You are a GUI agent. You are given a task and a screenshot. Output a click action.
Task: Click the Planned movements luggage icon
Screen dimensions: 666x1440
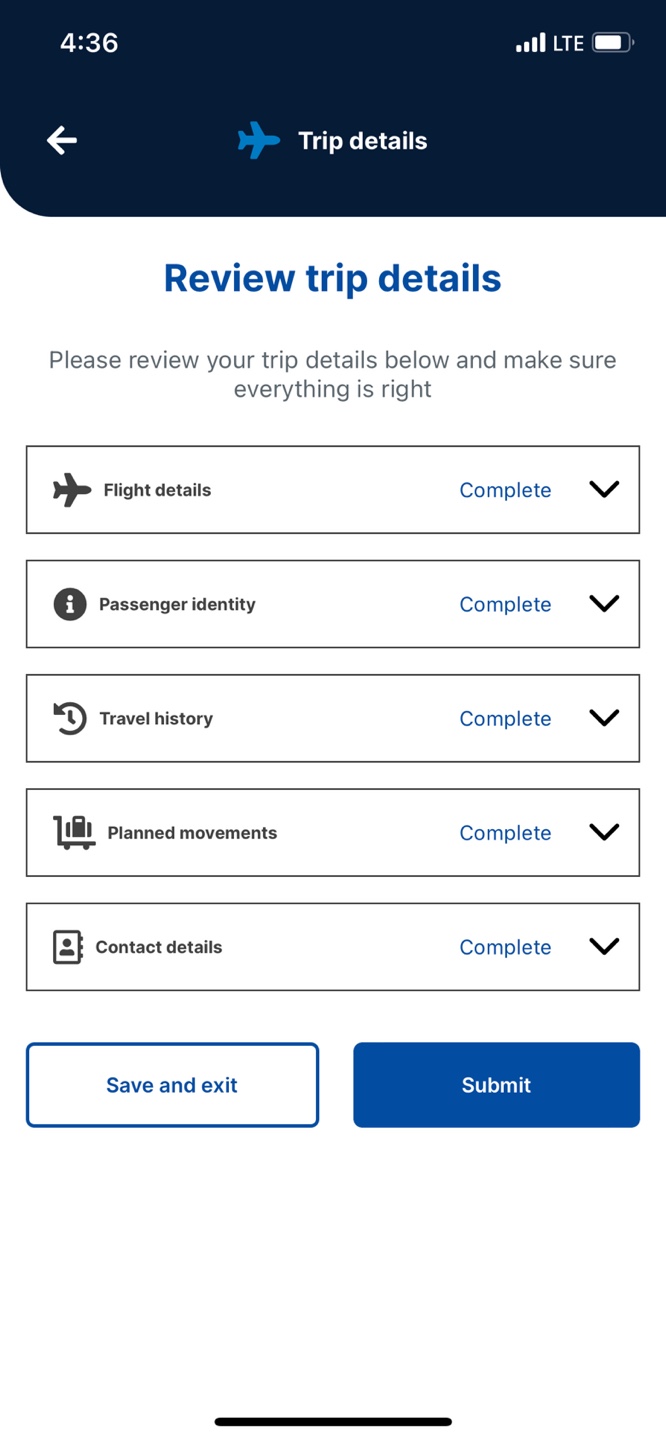click(x=74, y=832)
